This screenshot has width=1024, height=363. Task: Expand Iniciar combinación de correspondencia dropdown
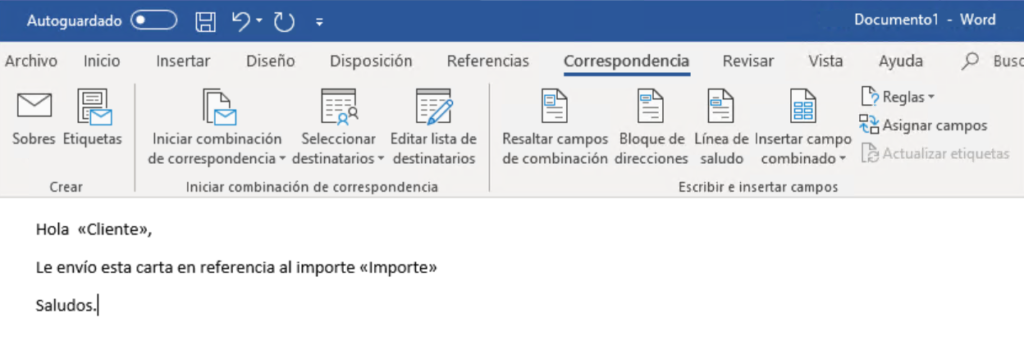(x=283, y=159)
